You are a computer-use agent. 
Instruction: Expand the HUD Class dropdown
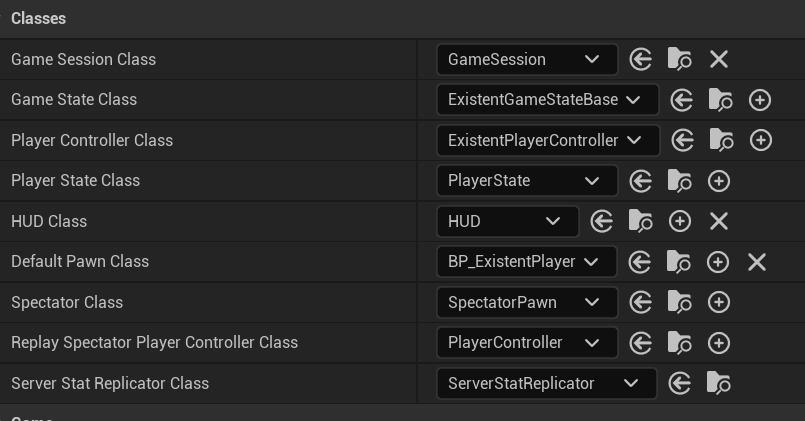click(507, 221)
